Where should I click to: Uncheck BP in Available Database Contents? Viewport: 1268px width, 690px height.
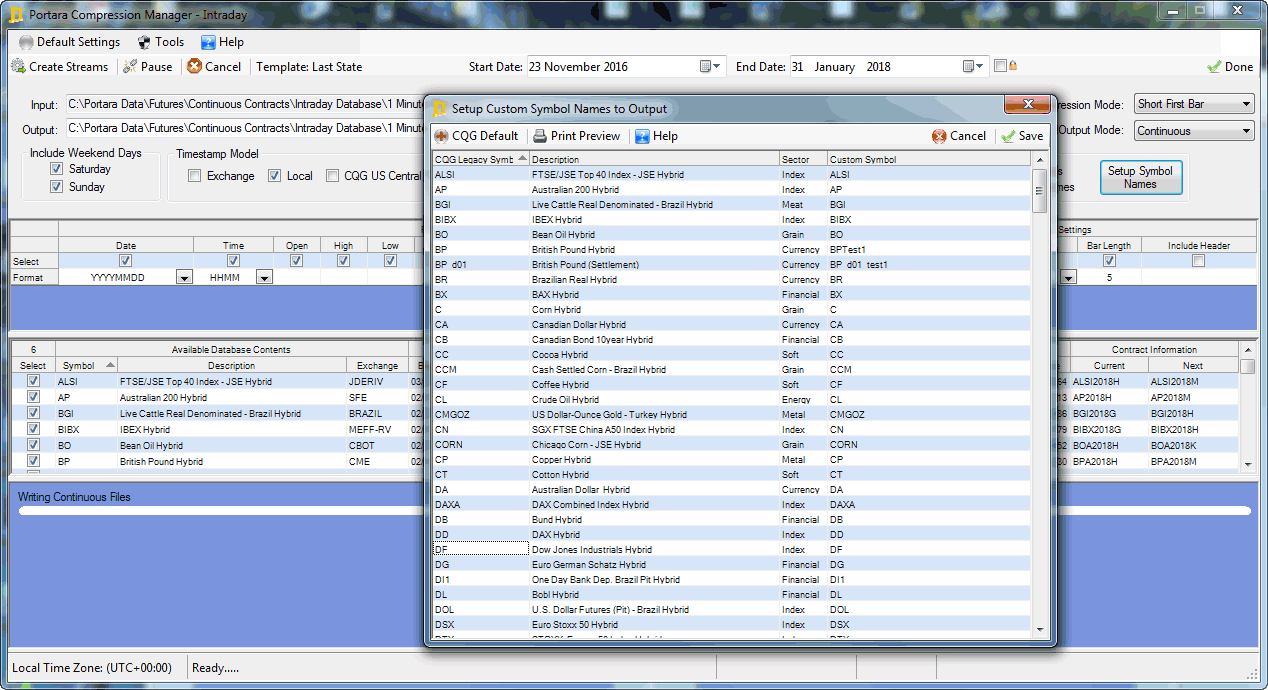tap(33, 461)
